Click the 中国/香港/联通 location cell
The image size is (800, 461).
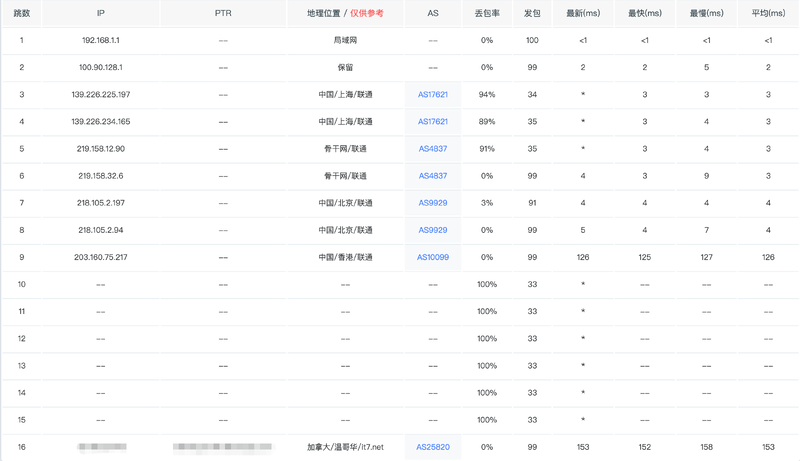(x=345, y=257)
